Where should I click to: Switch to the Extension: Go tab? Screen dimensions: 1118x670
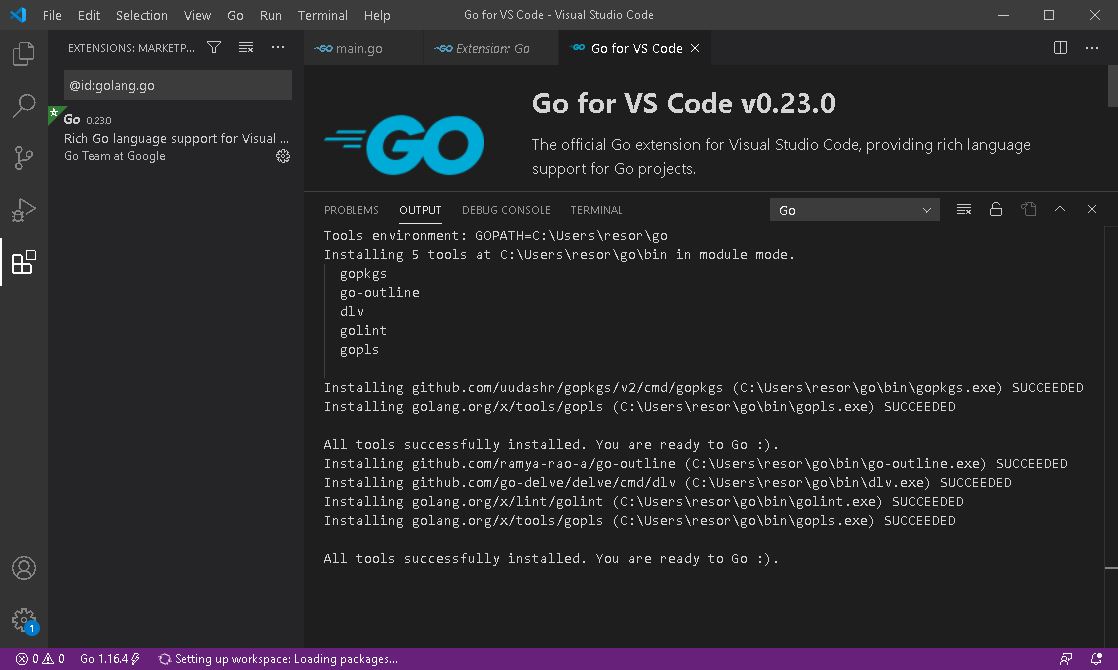point(491,48)
